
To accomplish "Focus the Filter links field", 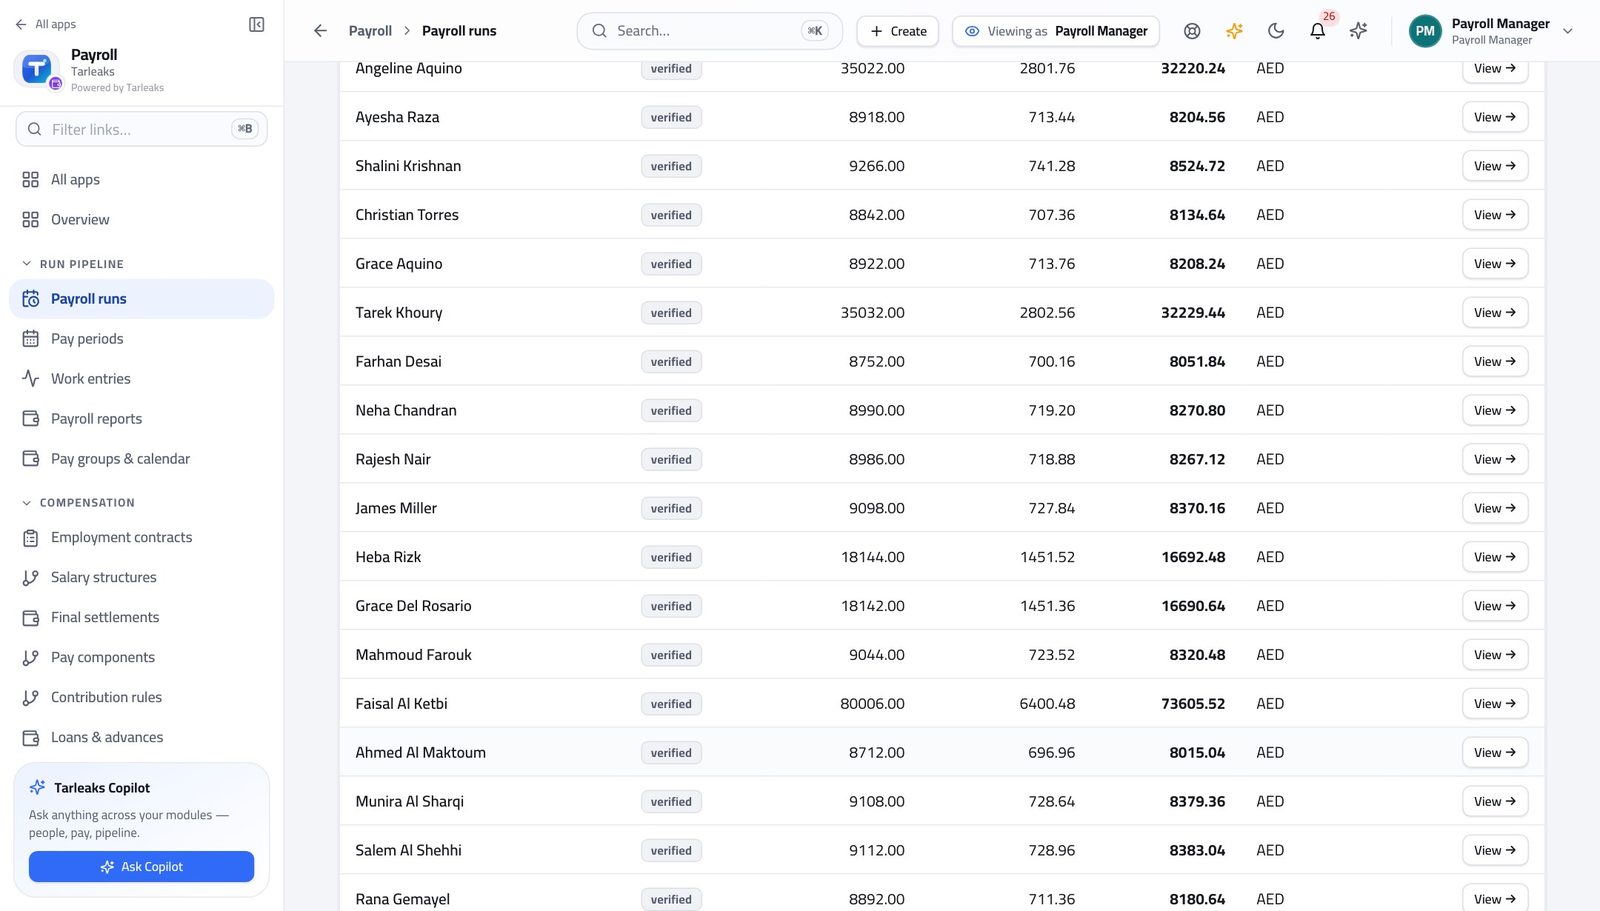I will pyautogui.click(x=141, y=129).
